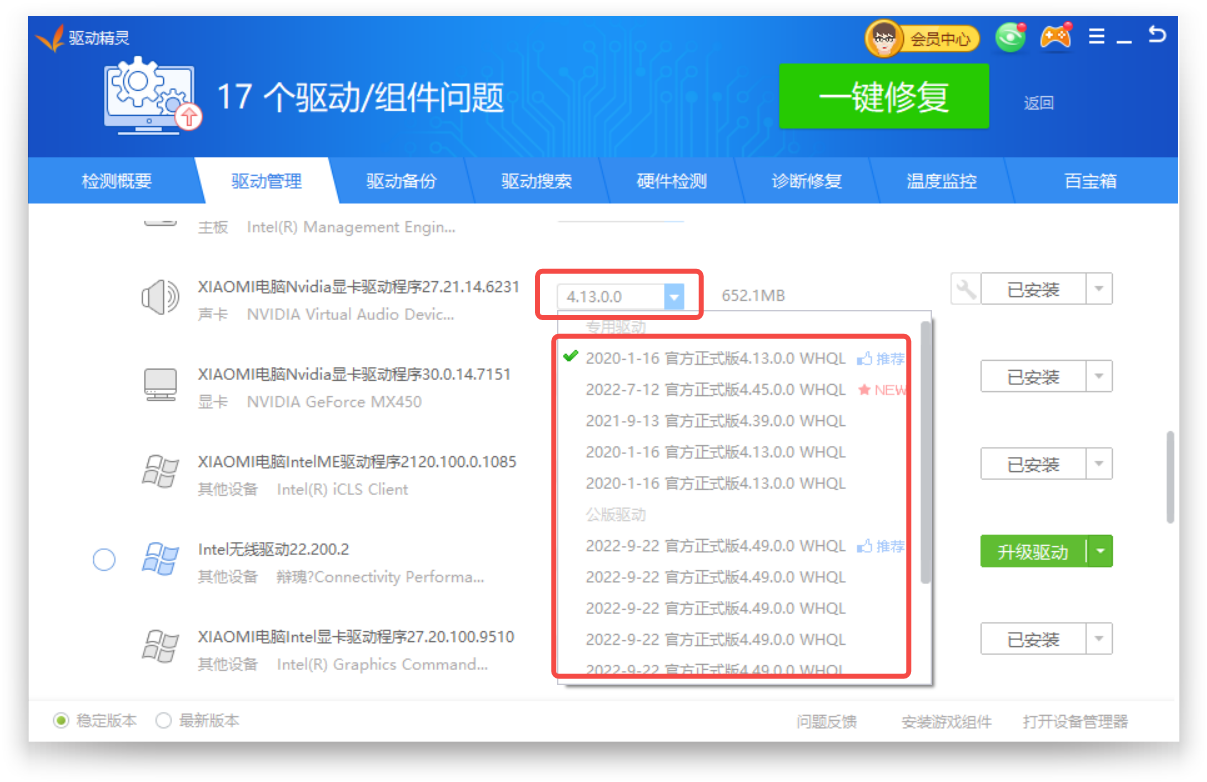Choose the 2022-7-12 version 4.45.0.0 entry
The height and width of the screenshot is (782, 1207).
pos(715,389)
